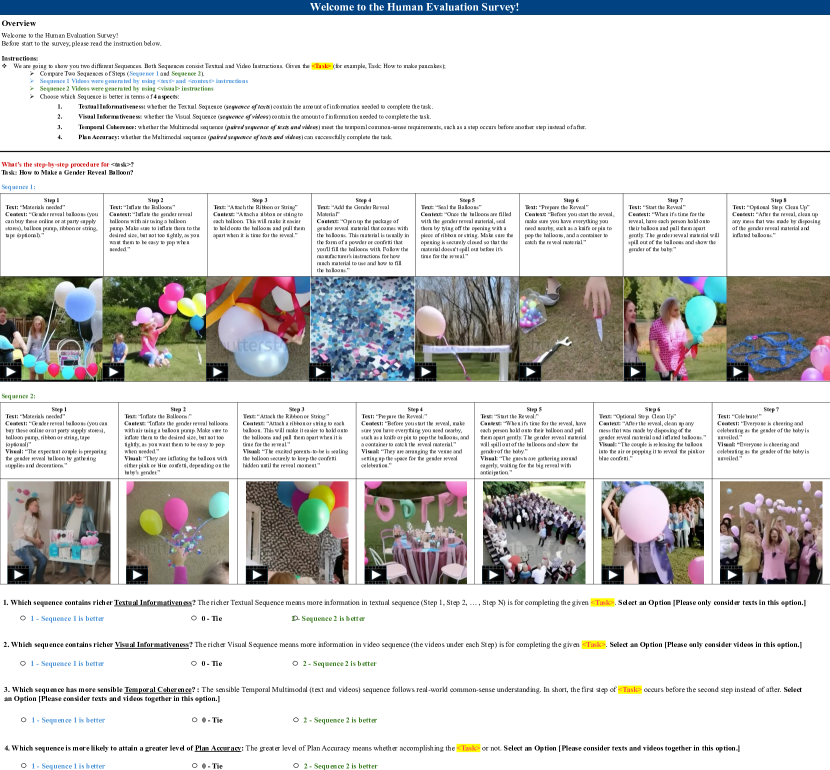Play the Sequence 2 Step 1 video

[19, 574]
